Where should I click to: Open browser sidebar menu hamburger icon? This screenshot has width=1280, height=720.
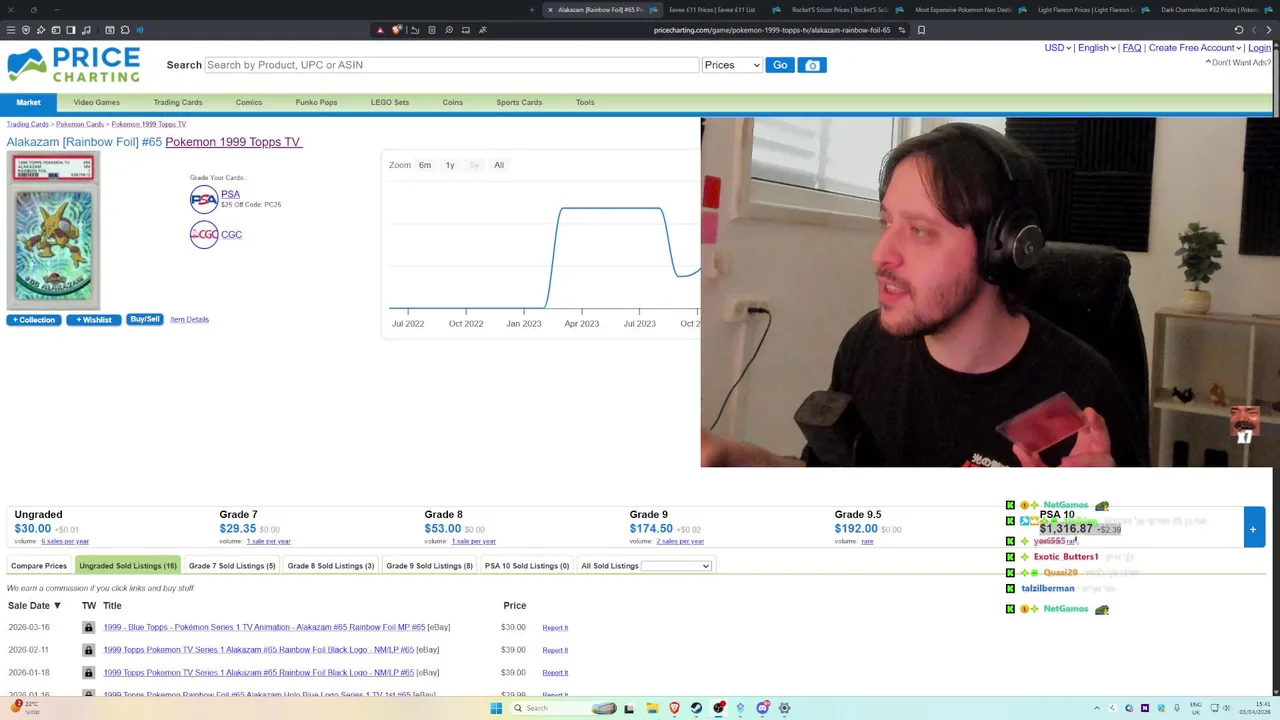11,30
